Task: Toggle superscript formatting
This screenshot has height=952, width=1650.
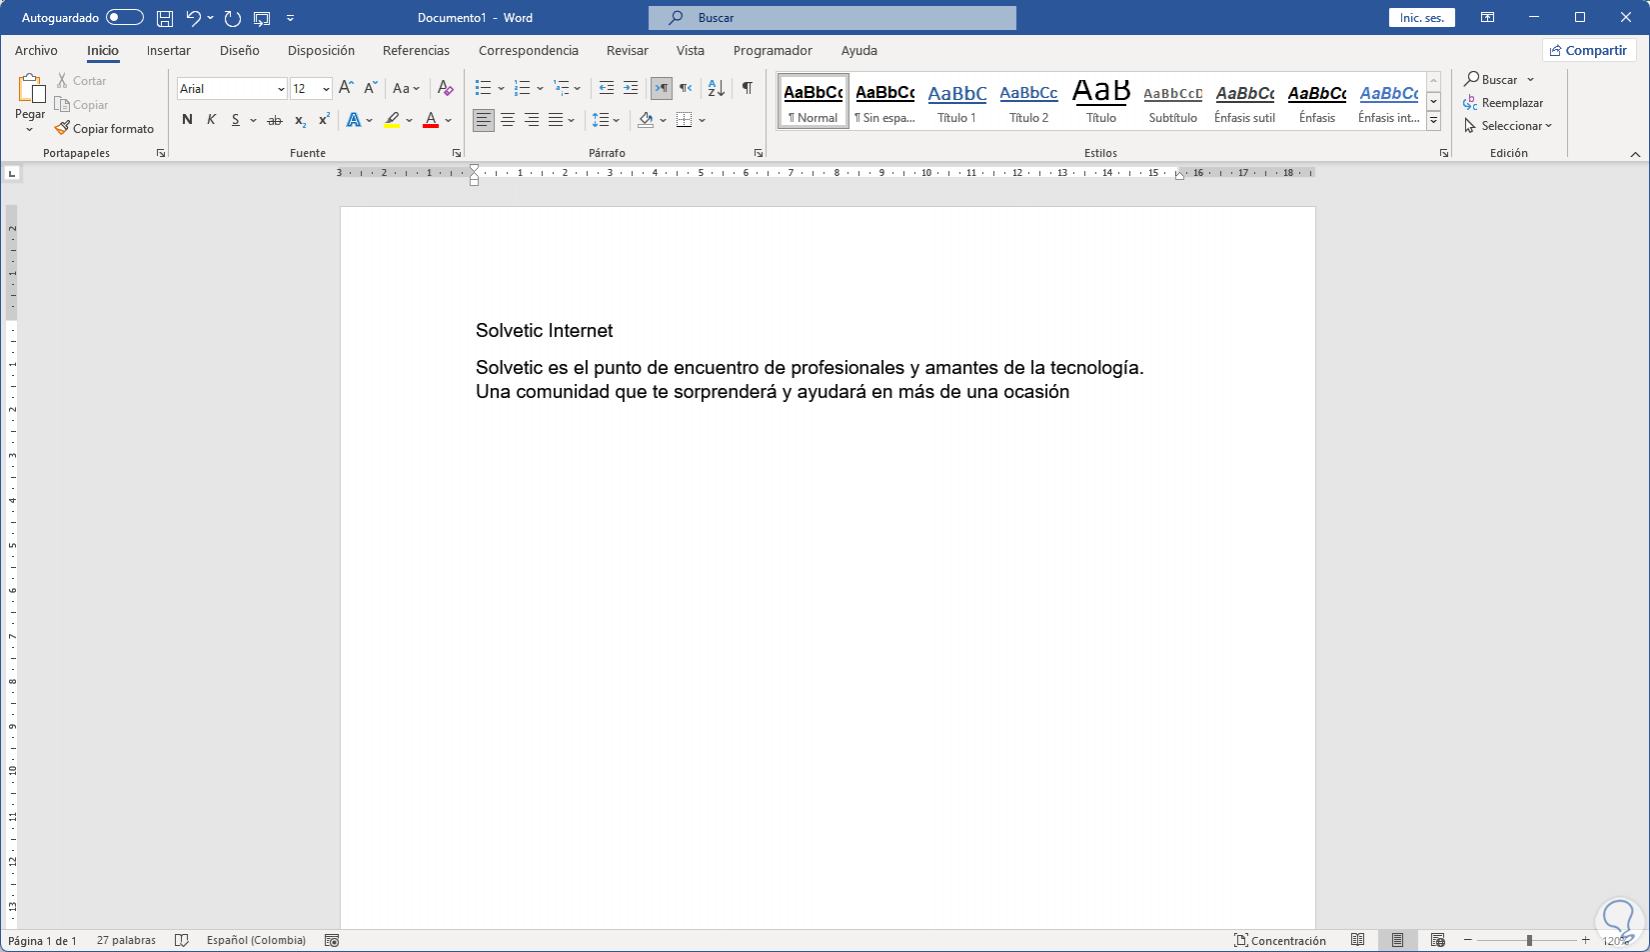Action: [x=324, y=120]
